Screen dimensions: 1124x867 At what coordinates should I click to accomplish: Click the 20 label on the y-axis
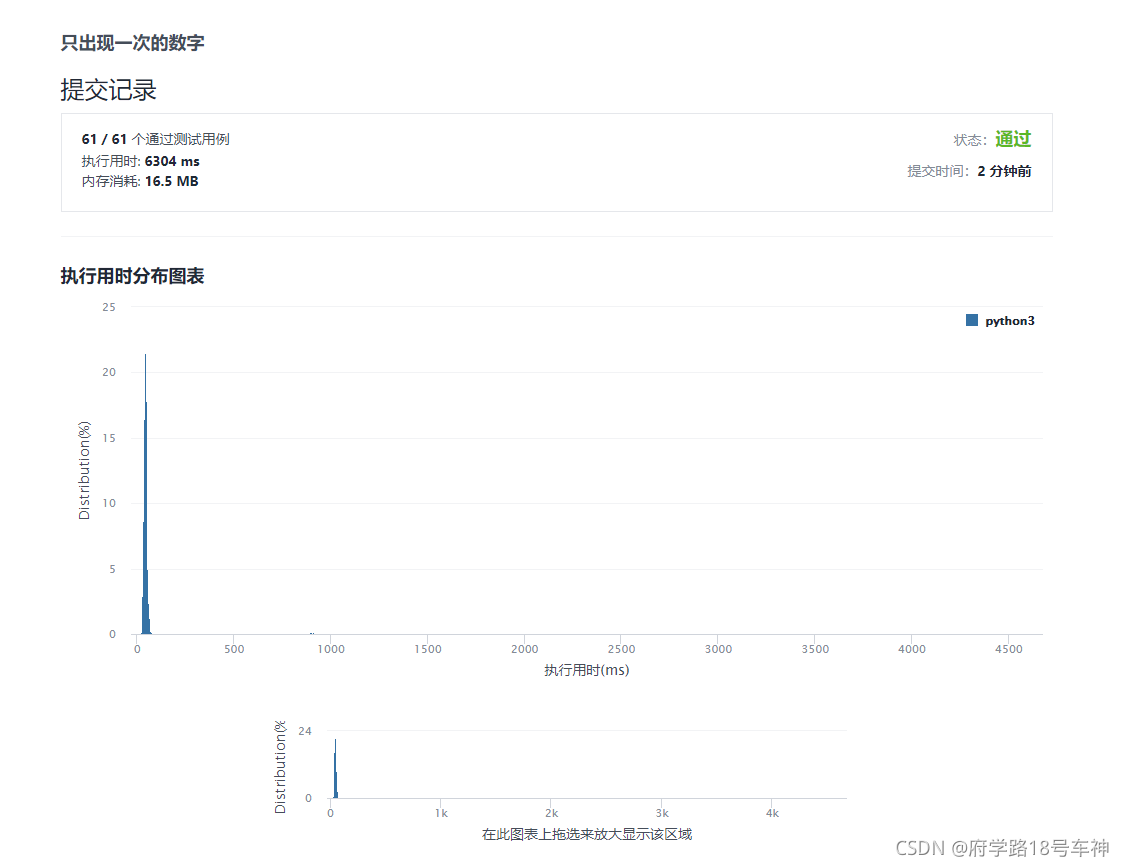point(109,372)
